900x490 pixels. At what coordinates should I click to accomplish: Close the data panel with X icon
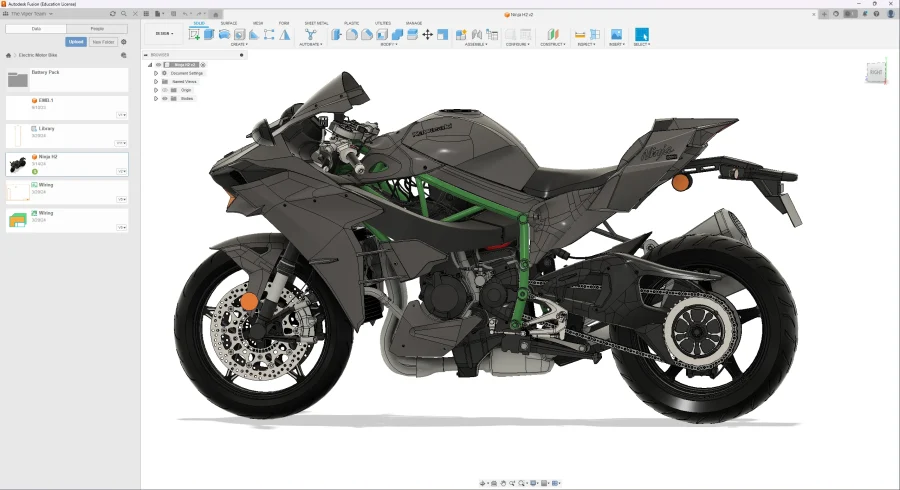pyautogui.click(x=135, y=14)
